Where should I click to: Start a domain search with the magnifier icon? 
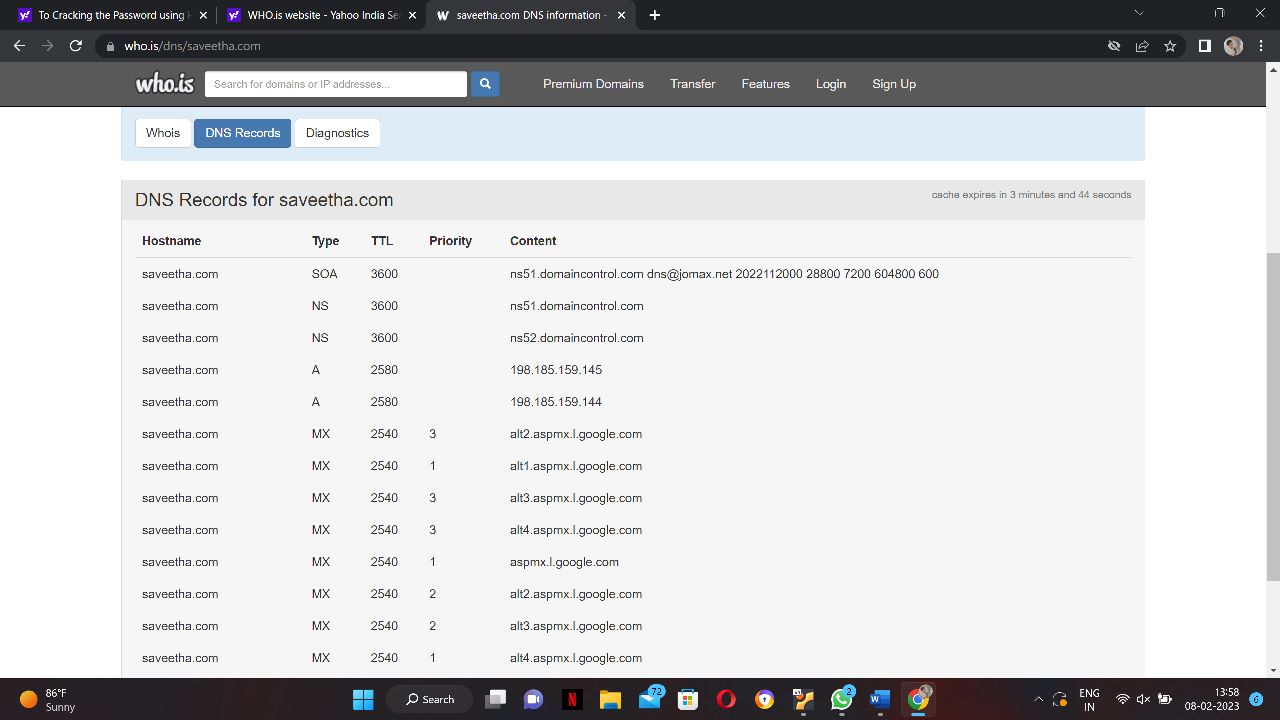coord(484,84)
